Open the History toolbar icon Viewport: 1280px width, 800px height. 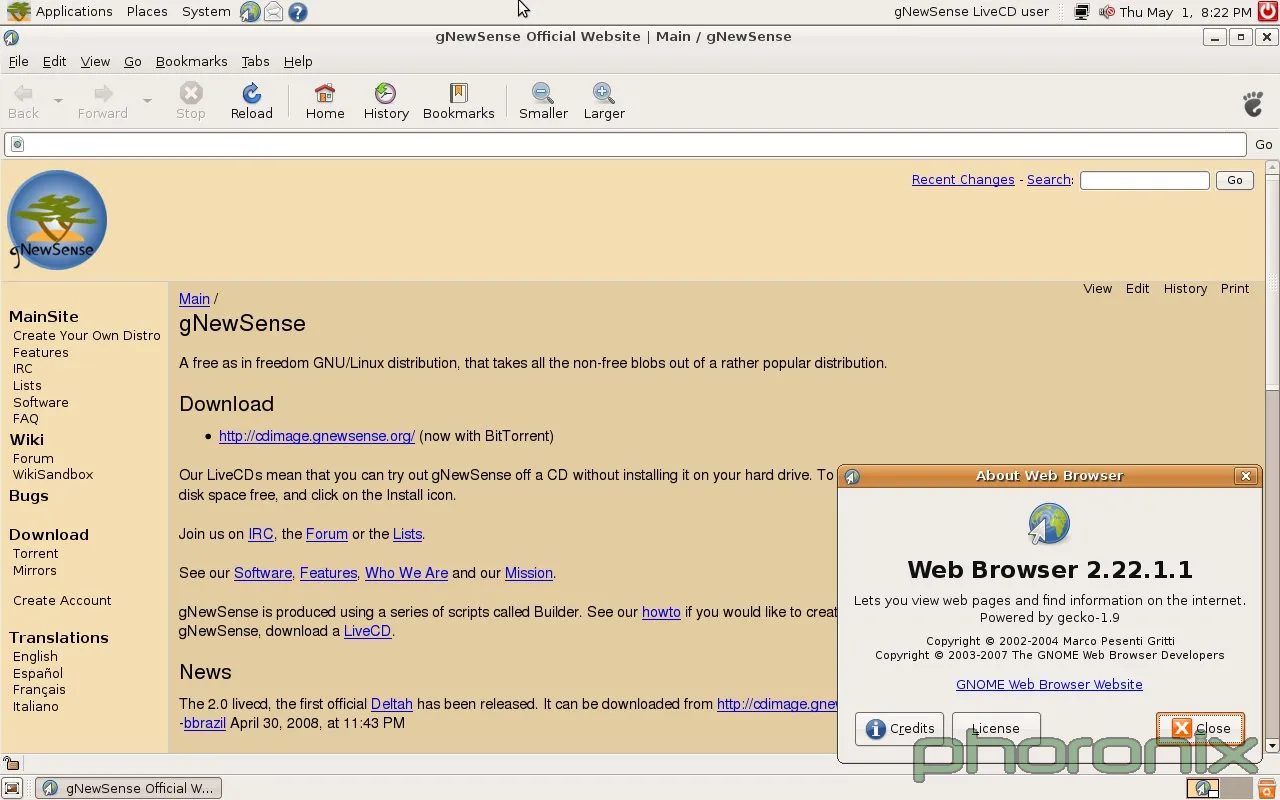click(386, 94)
